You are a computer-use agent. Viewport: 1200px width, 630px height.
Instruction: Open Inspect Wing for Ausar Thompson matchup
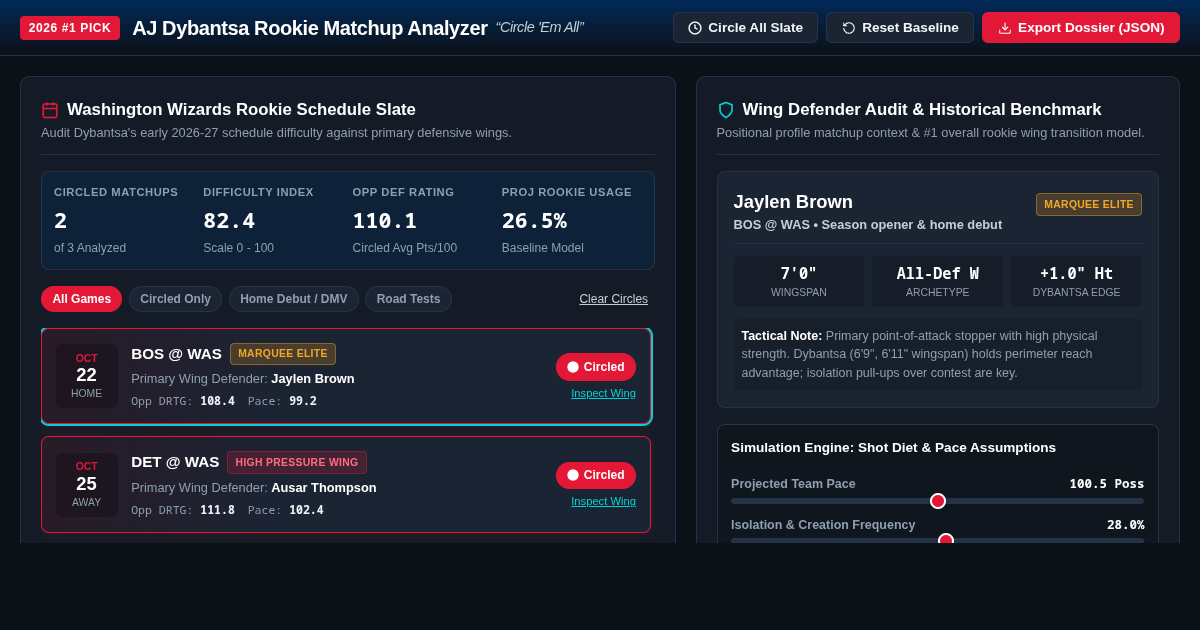(x=603, y=501)
